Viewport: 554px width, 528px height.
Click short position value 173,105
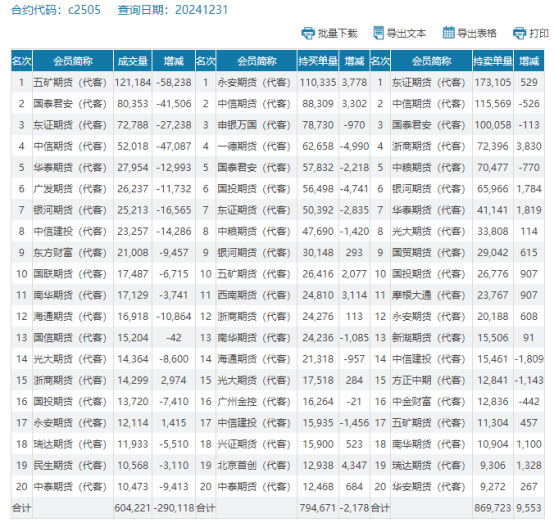pos(493,83)
